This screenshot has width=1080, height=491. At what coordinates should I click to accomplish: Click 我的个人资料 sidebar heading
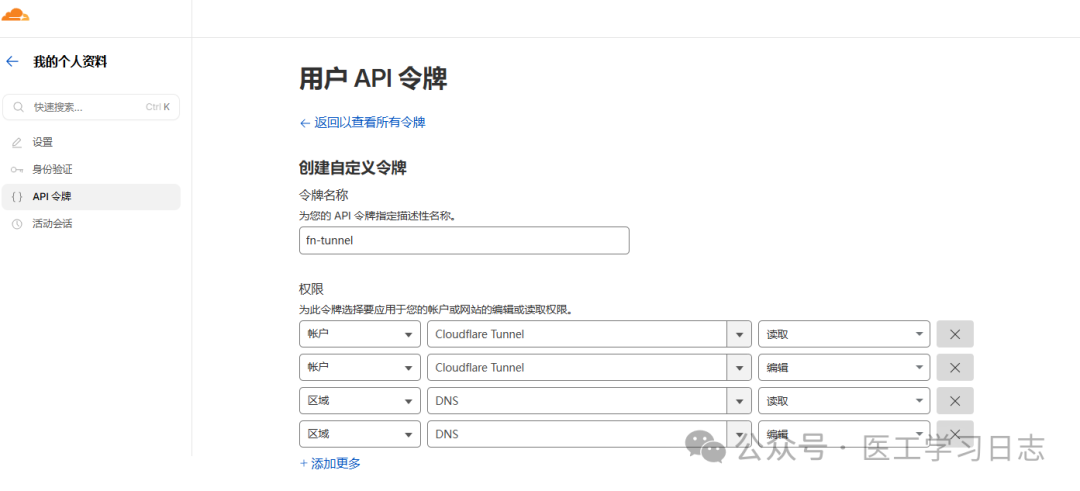(x=70, y=62)
